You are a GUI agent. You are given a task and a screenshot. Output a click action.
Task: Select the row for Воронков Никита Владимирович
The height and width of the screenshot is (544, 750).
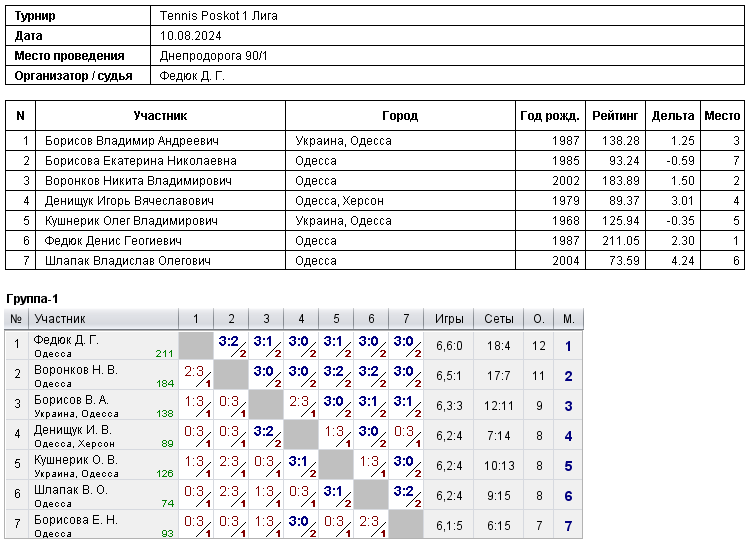(375, 181)
